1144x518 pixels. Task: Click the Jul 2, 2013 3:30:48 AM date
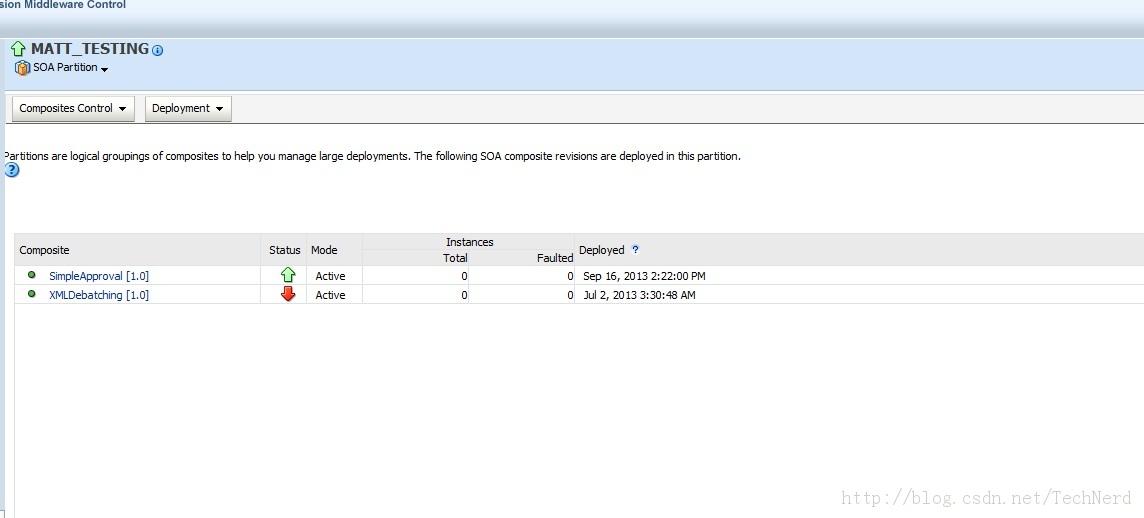click(639, 295)
